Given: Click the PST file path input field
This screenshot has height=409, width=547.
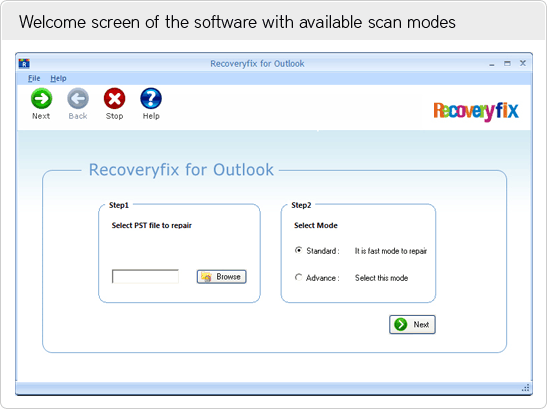Looking at the screenshot, I should pos(145,276).
